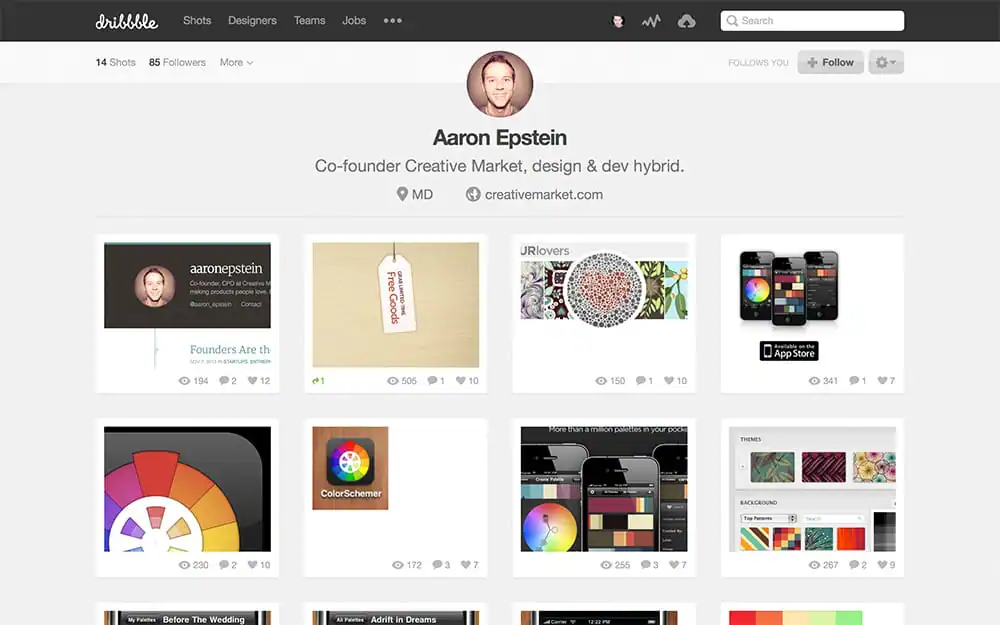
Task: Click the views eye icon showing 172
Action: pyautogui.click(x=398, y=565)
